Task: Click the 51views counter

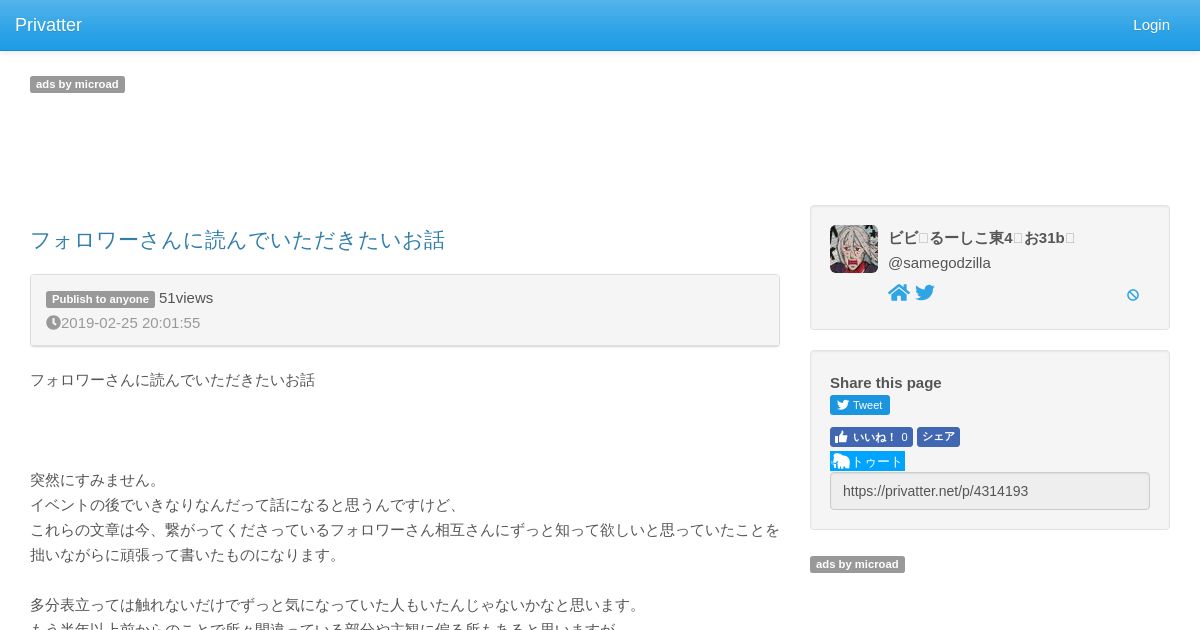Action: (186, 298)
